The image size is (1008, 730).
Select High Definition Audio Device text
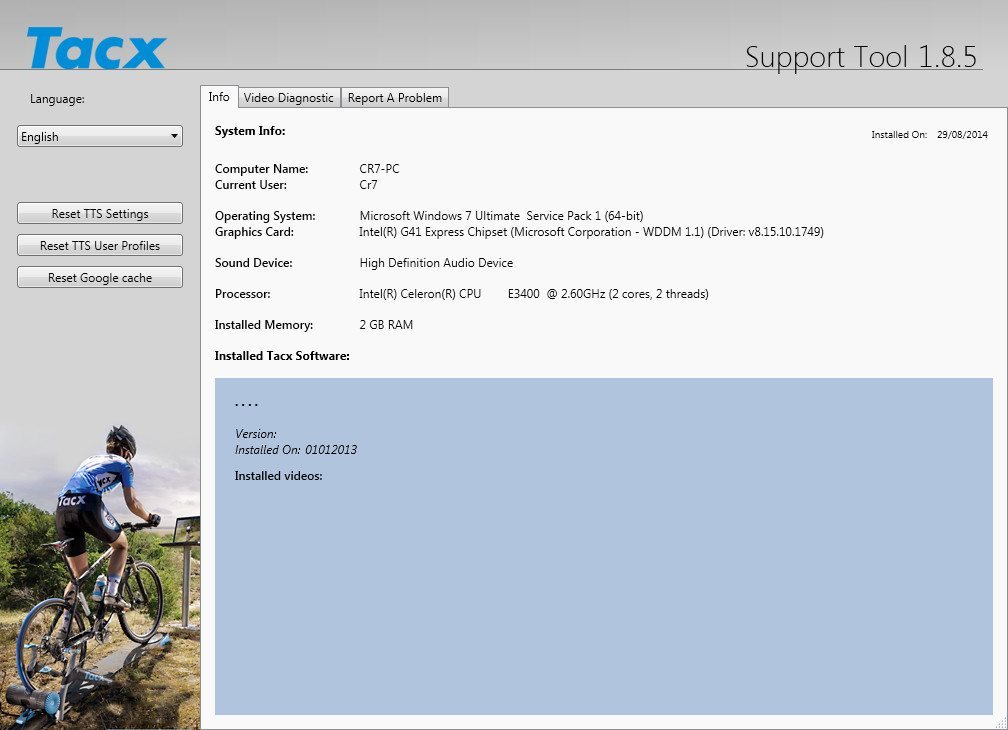coord(436,263)
